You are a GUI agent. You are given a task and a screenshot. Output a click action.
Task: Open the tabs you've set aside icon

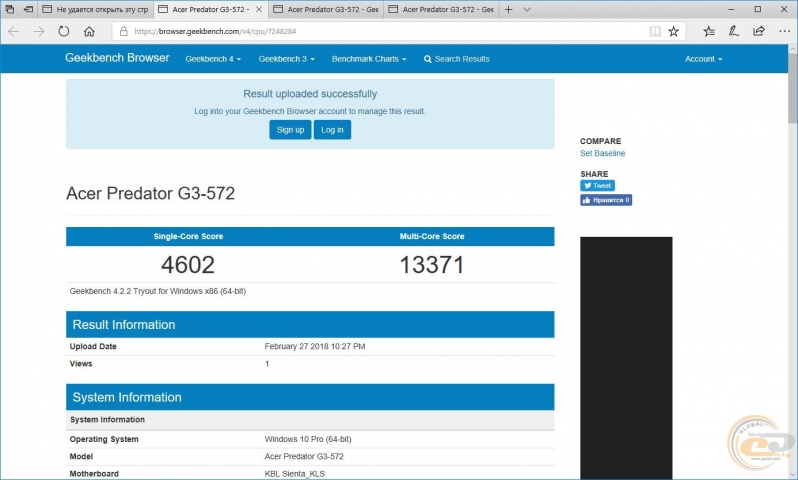tap(10, 9)
